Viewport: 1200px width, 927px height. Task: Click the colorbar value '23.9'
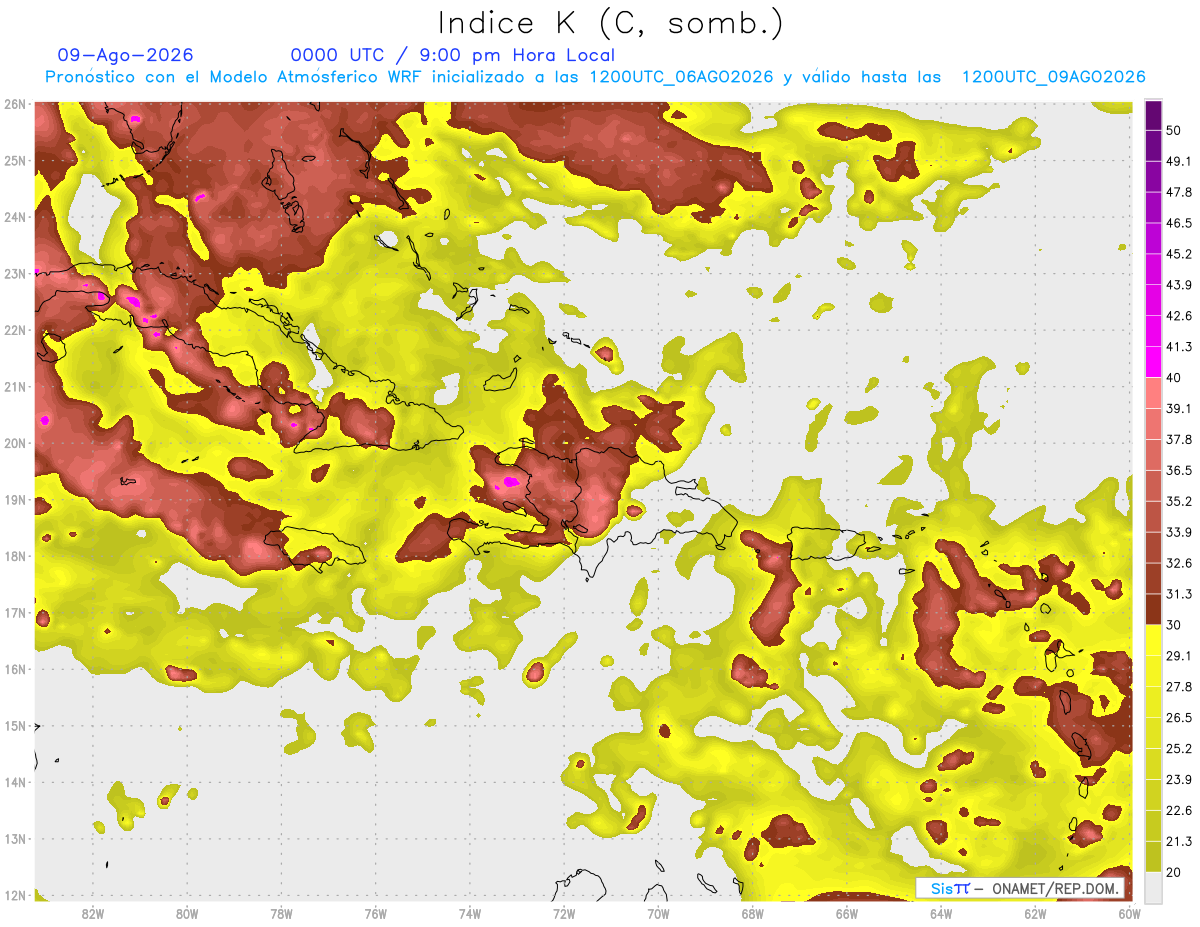[x=1180, y=780]
